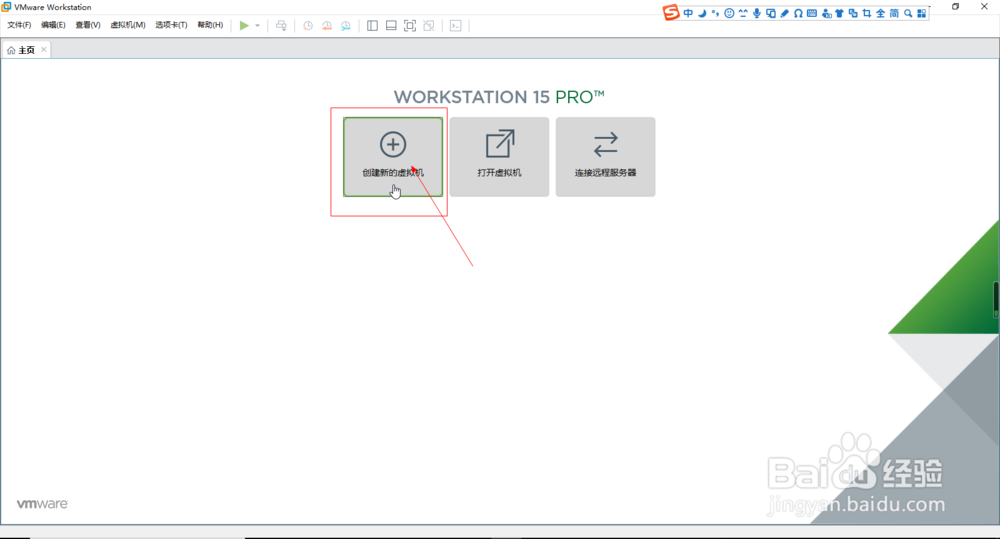
Task: Click the Sogou handwriting pen icon
Action: click(x=784, y=13)
